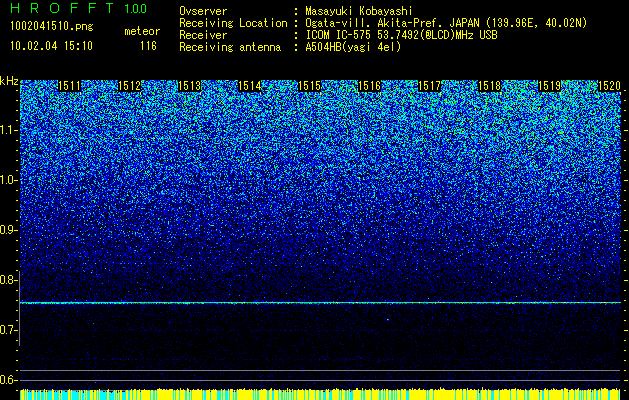The image size is (629, 400).
Task: Click the Receiver field label
Action: 203,35
